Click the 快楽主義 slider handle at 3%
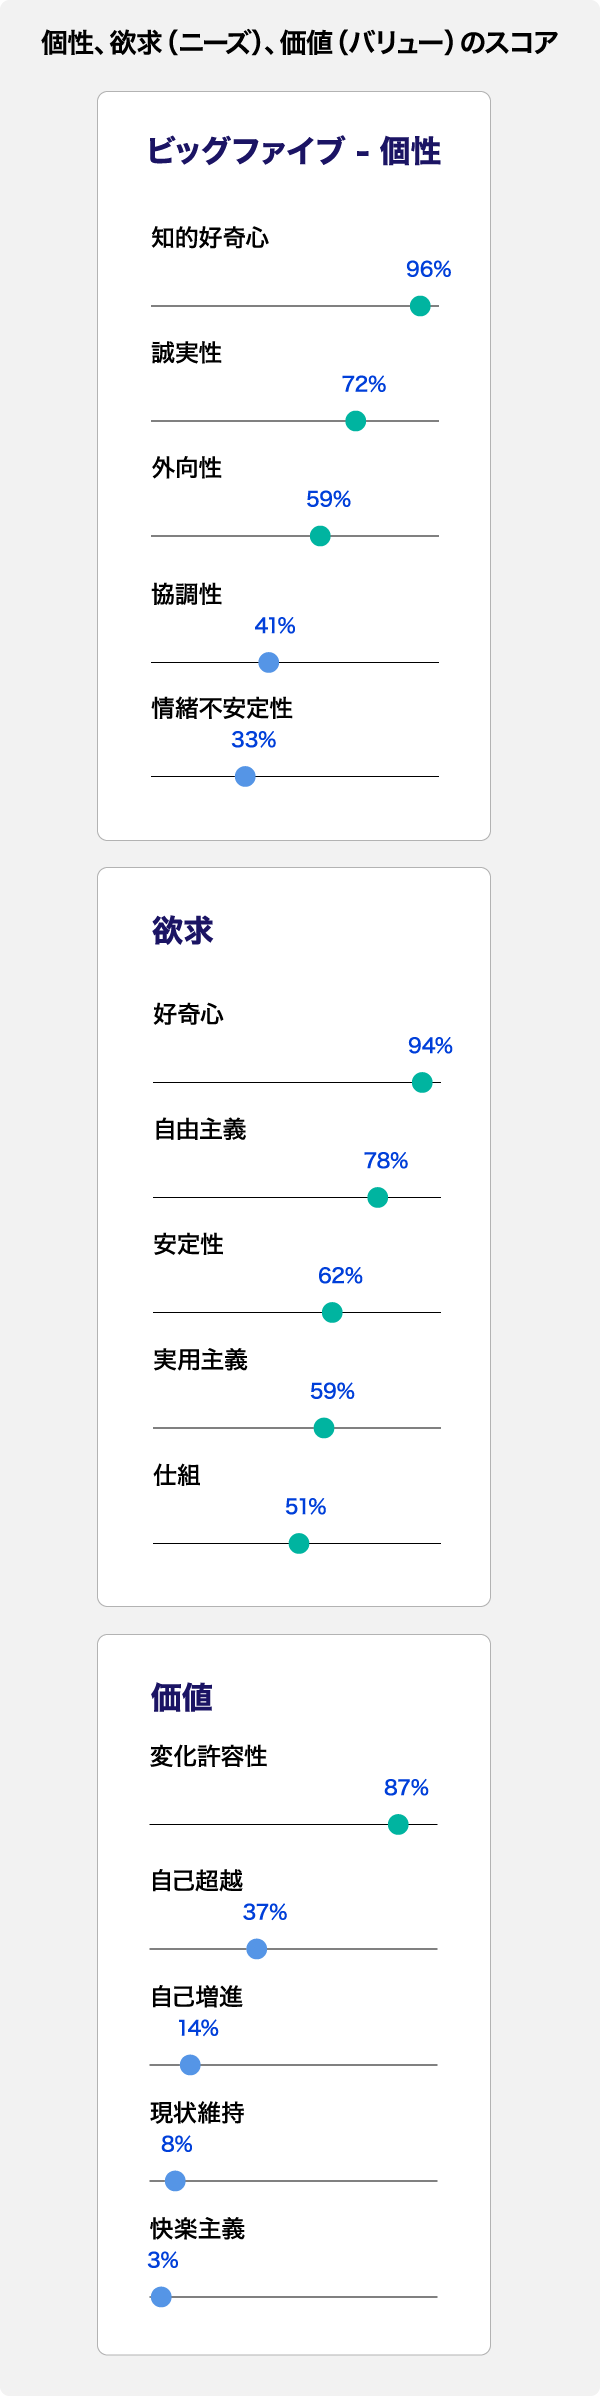The height and width of the screenshot is (2396, 600). pos(161,2297)
